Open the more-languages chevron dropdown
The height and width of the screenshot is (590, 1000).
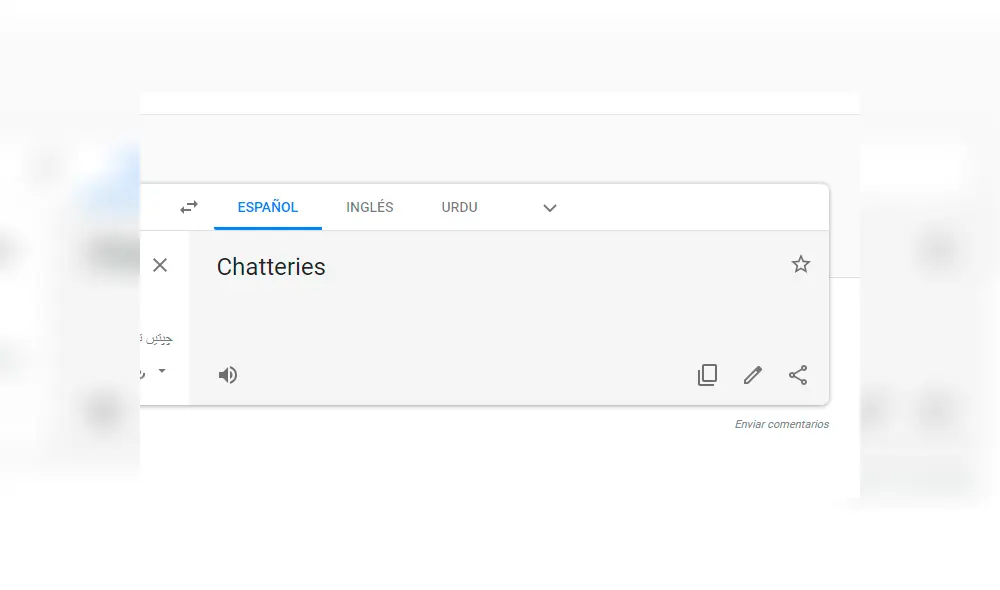549,208
